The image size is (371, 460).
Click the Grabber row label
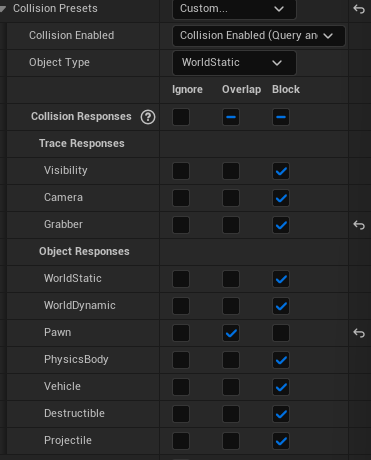(63, 224)
